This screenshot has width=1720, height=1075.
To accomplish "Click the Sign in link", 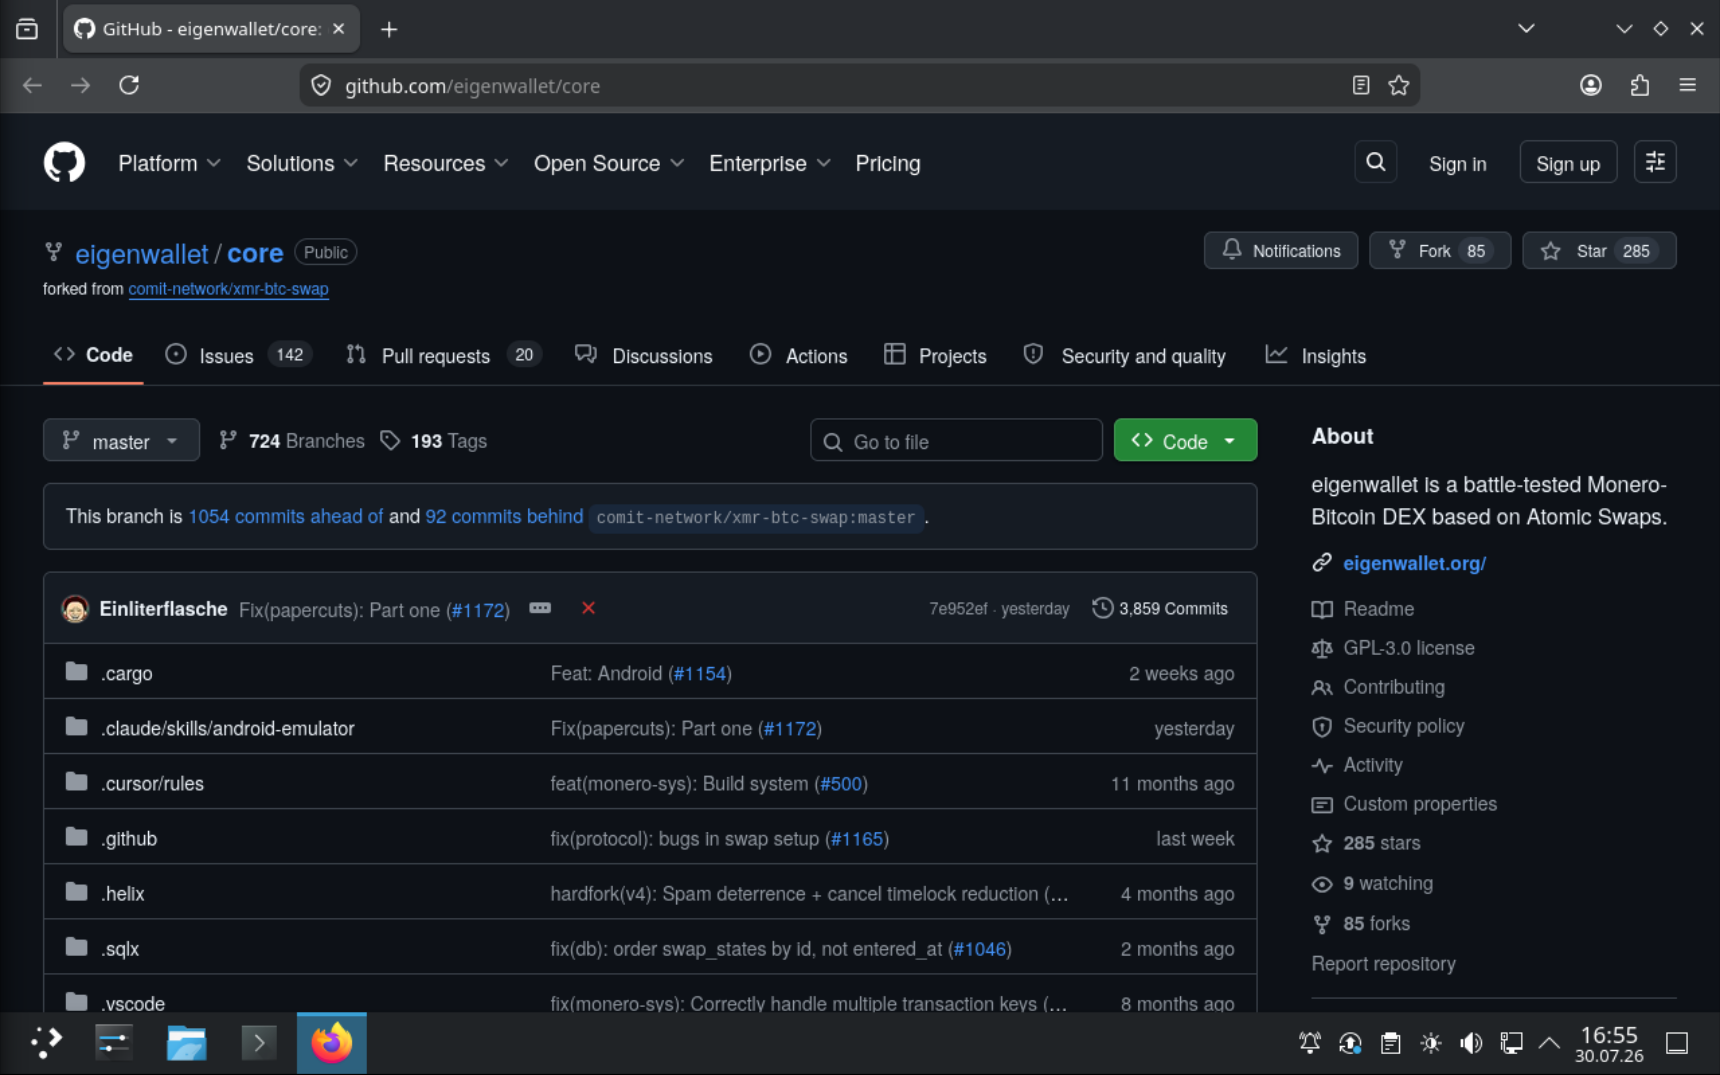I will click(x=1457, y=163).
